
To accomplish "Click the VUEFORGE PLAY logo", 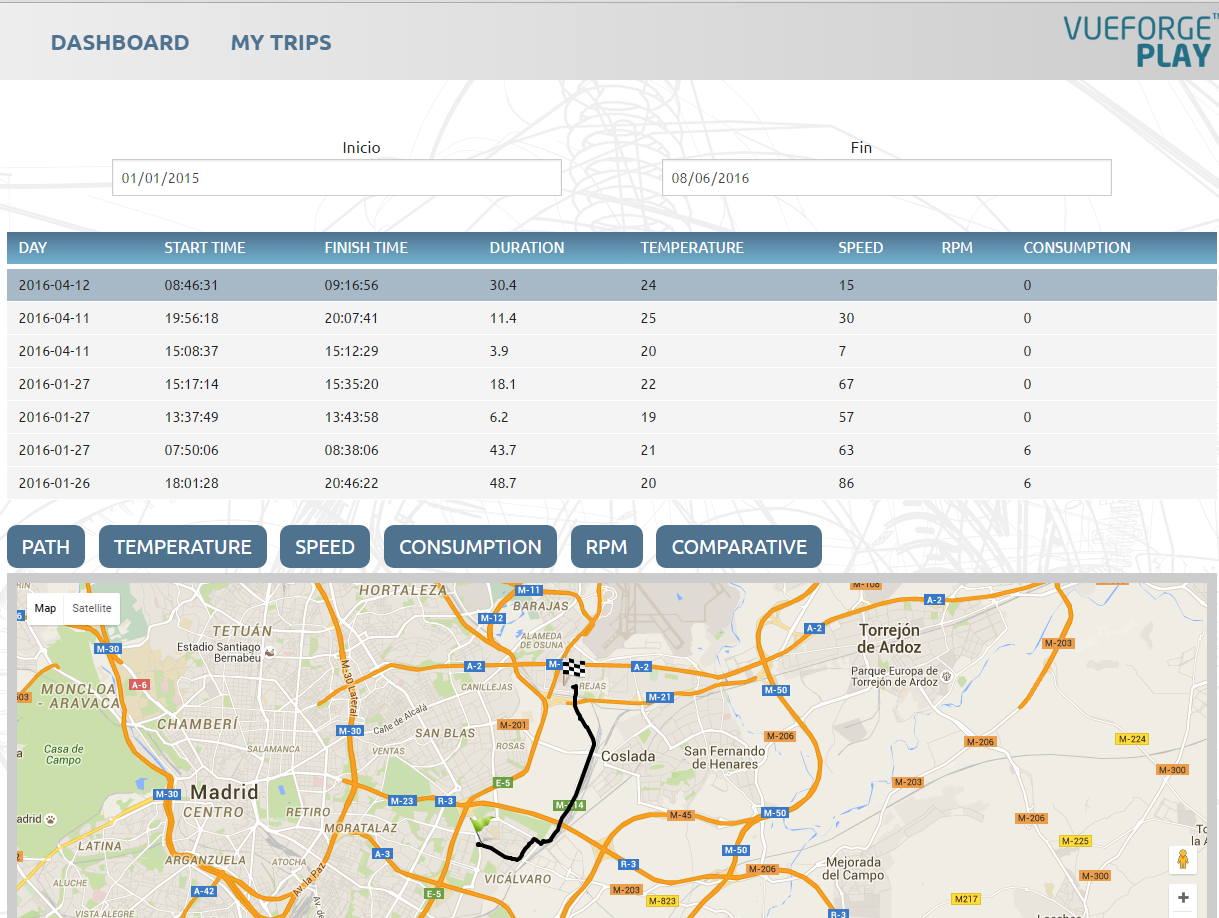I will 1140,42.
